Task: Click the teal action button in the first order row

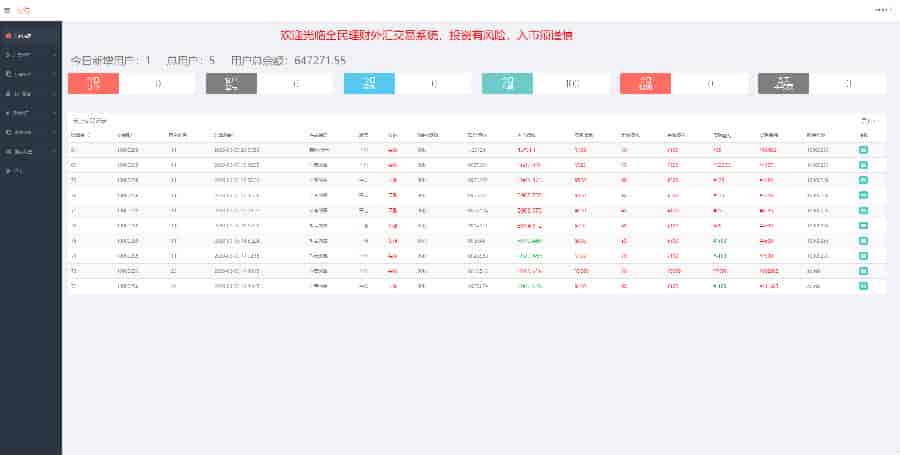Action: 863,150
